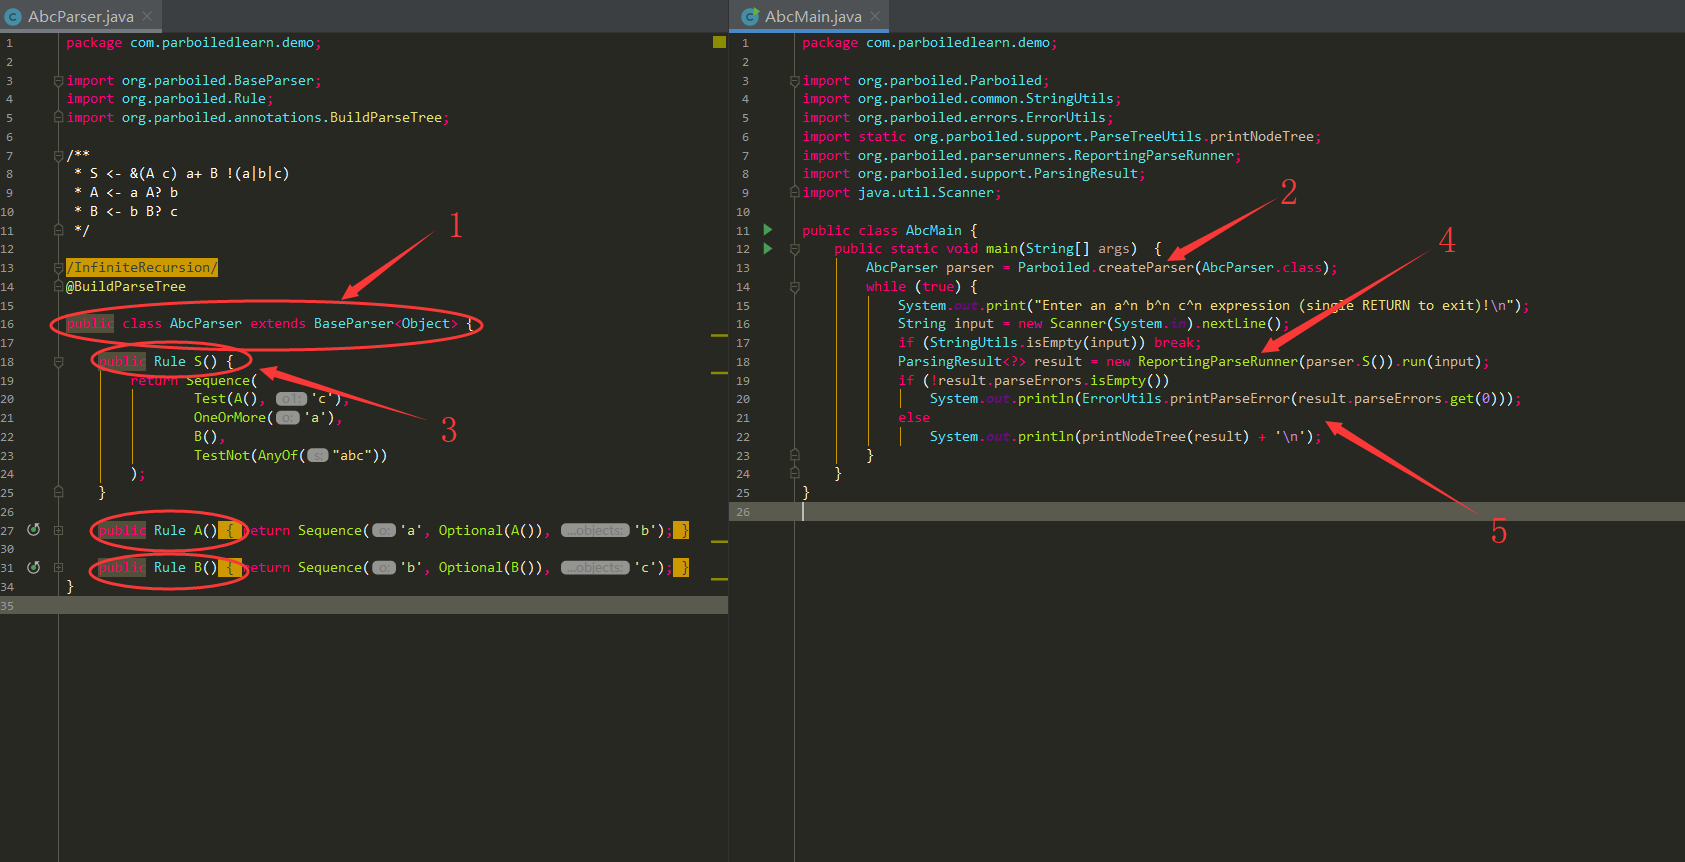Click the warning stripe mark near line 16

pos(719,335)
